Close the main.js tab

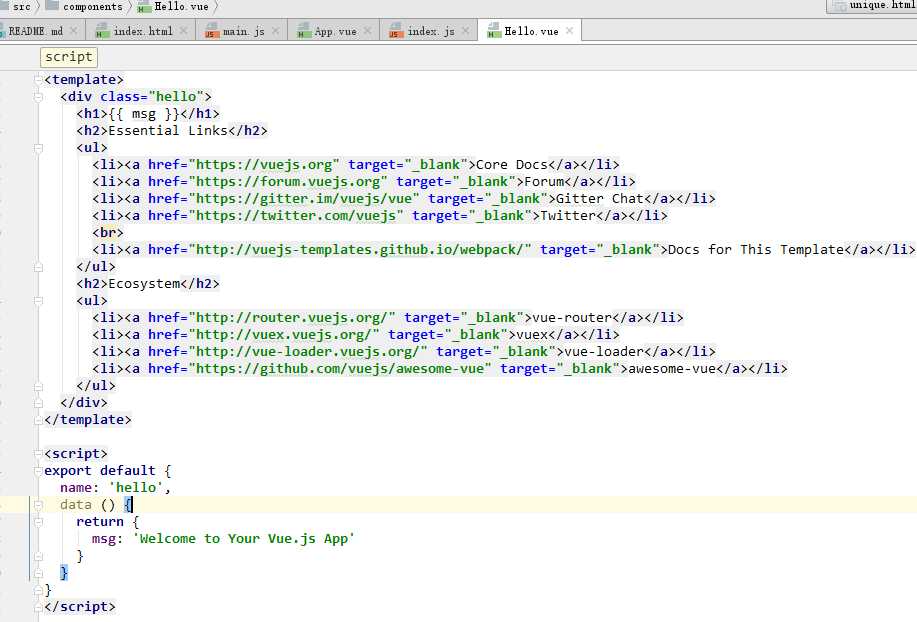click(275, 30)
